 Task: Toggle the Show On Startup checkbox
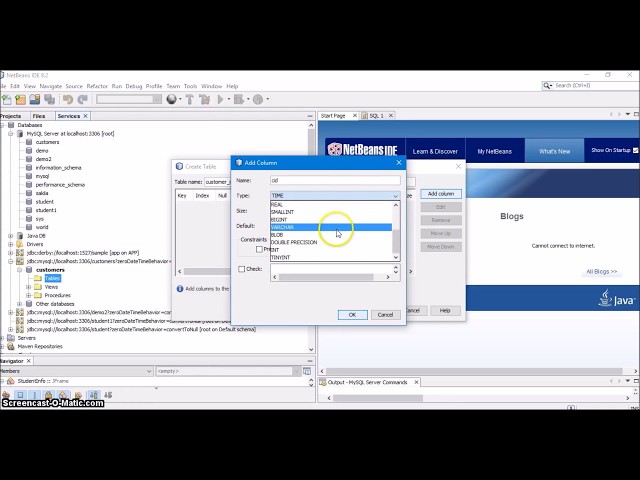pos(636,150)
